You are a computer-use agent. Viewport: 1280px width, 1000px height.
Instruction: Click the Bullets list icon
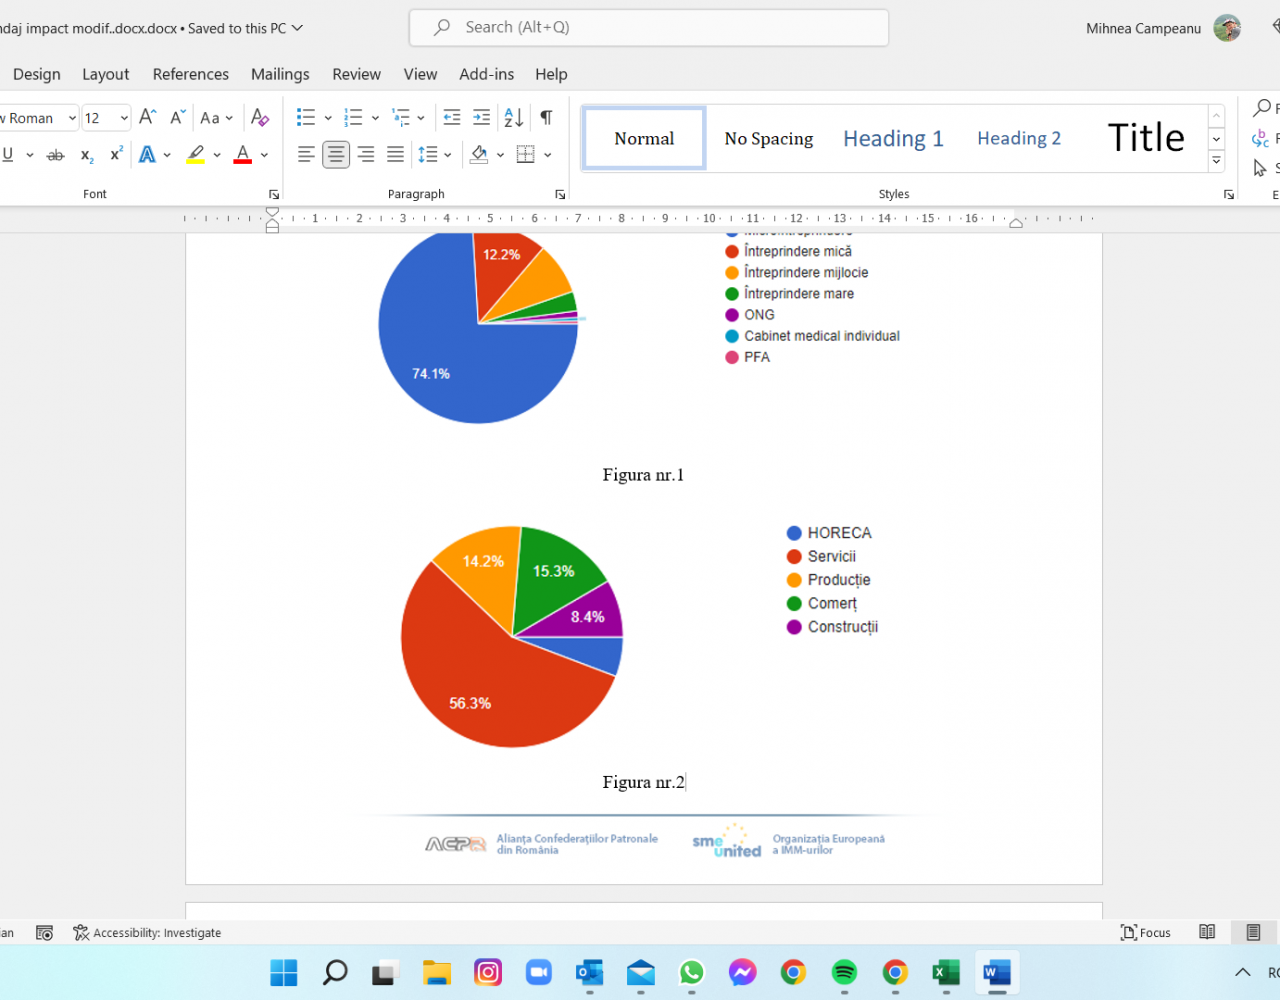[x=306, y=118]
